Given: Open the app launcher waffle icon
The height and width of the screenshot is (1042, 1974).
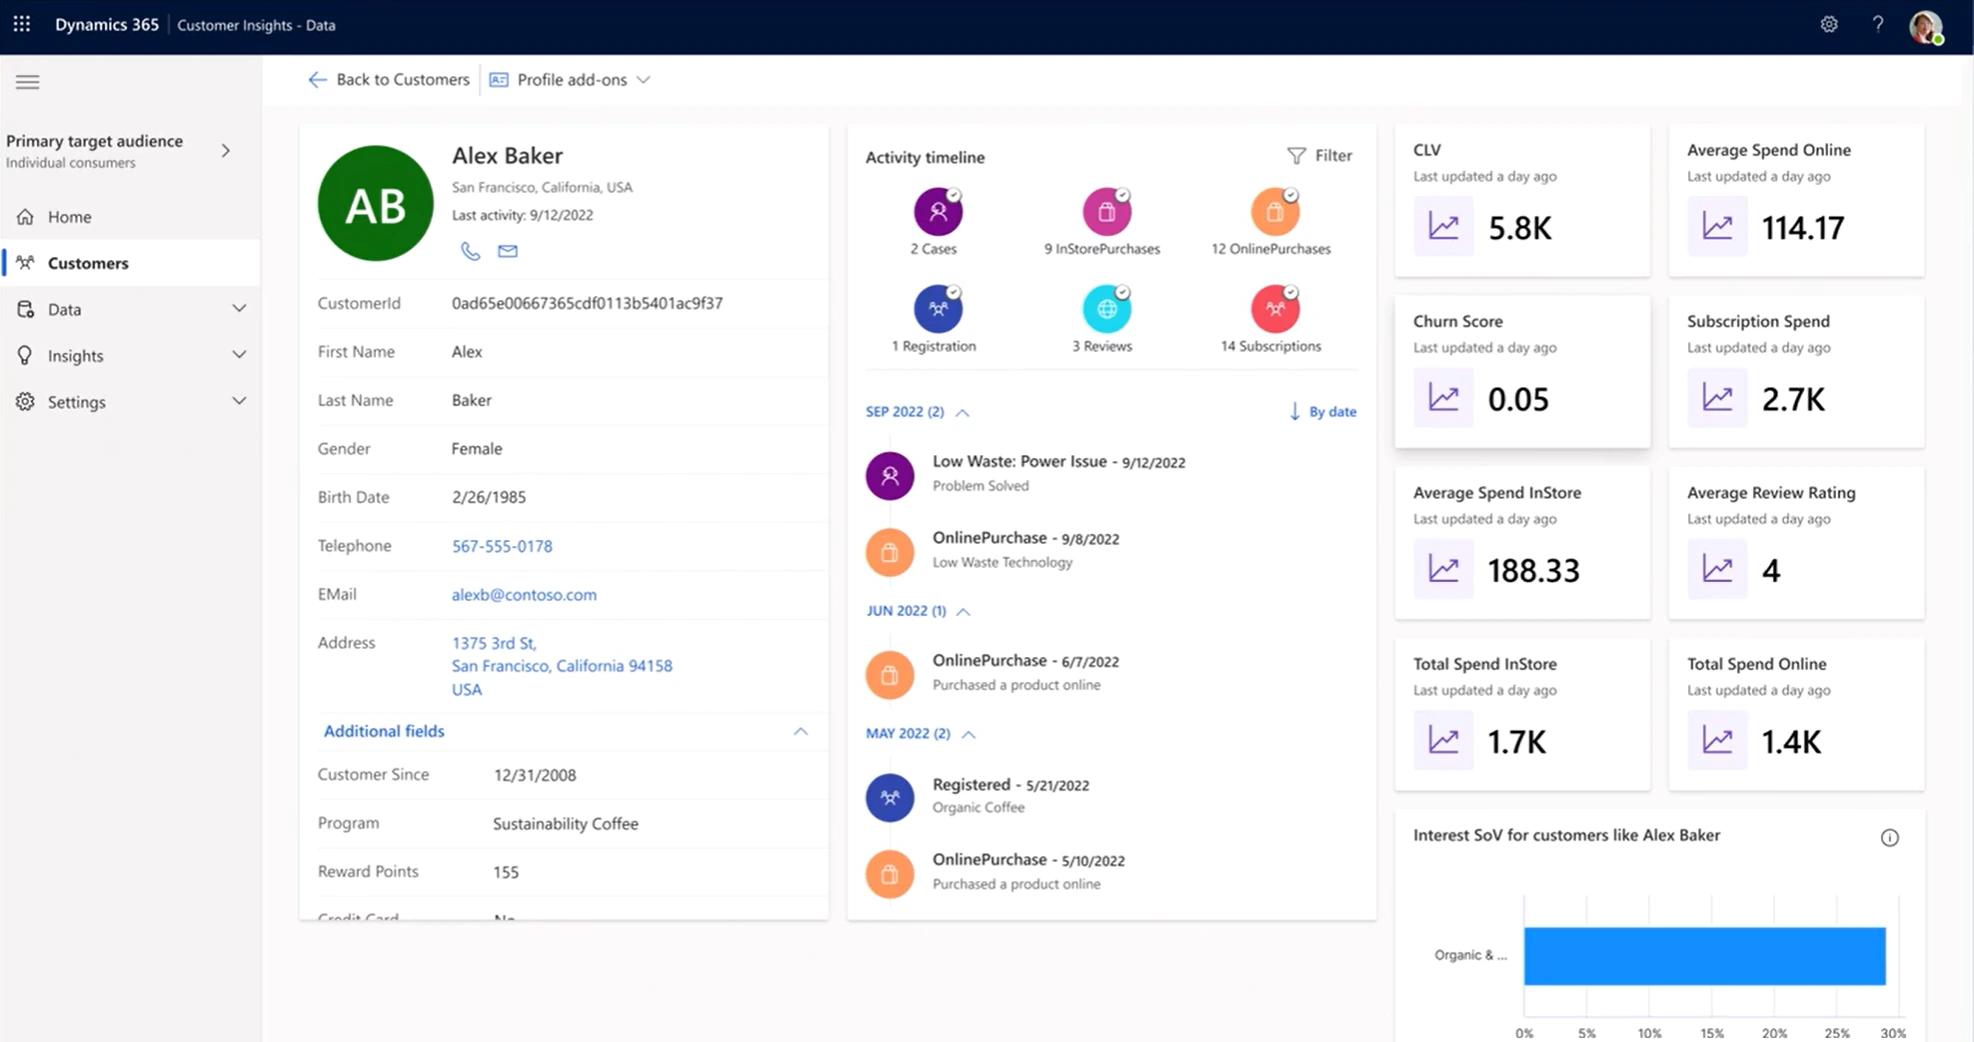Looking at the screenshot, I should tap(22, 24).
